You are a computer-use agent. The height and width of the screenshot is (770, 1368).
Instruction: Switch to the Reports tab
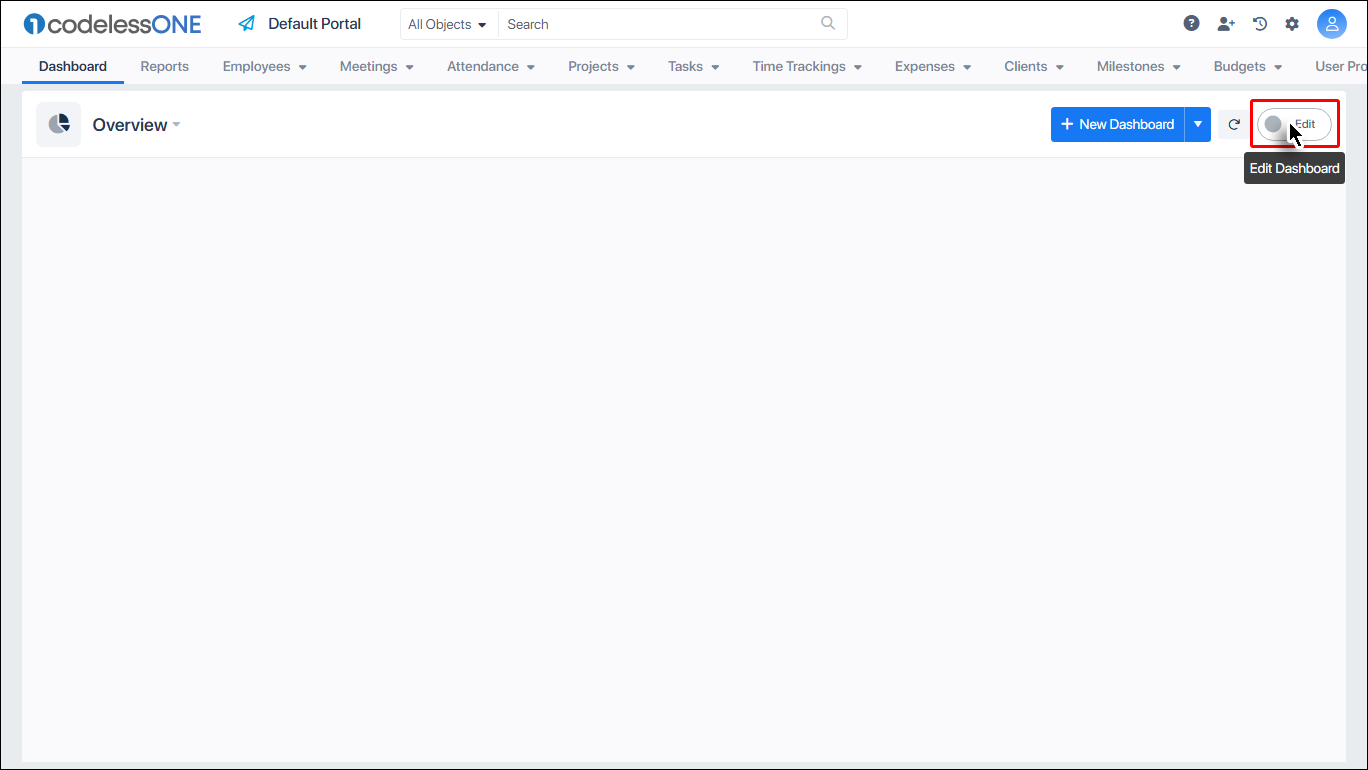164,66
